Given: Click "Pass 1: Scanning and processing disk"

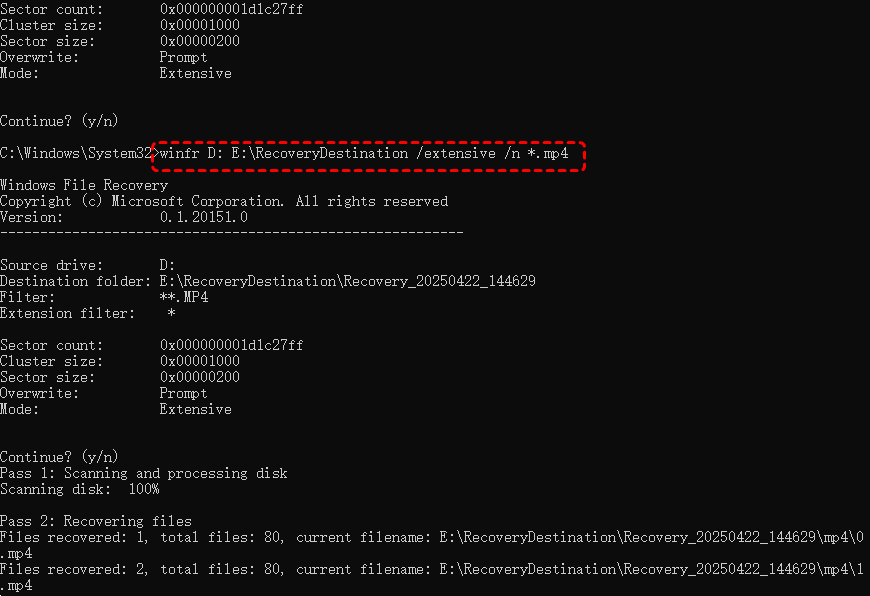Looking at the screenshot, I should pyautogui.click(x=143, y=473).
